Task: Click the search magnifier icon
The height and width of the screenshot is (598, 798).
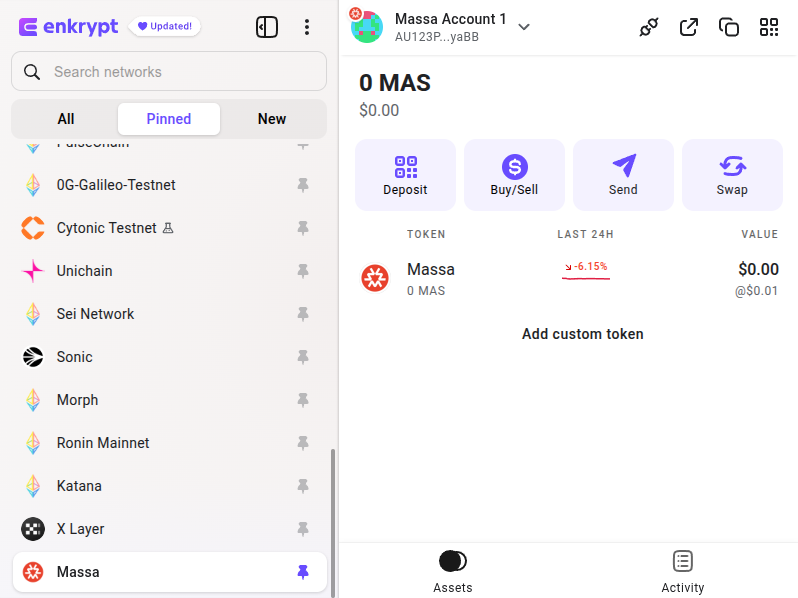Action: pyautogui.click(x=32, y=72)
